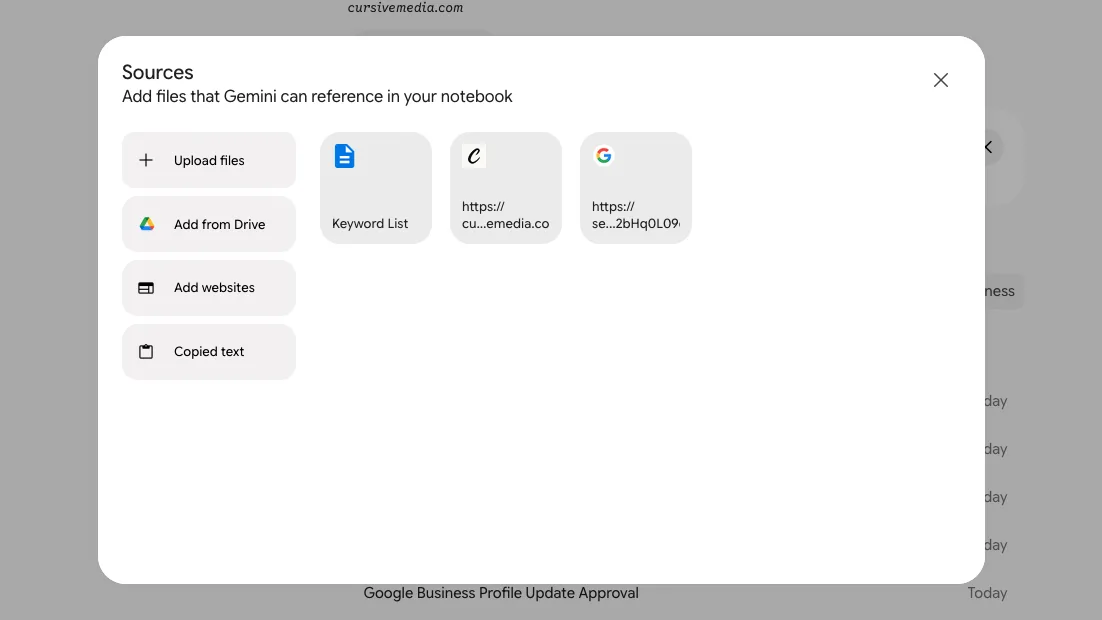
Task: Close the Sources dialog
Action: point(940,80)
